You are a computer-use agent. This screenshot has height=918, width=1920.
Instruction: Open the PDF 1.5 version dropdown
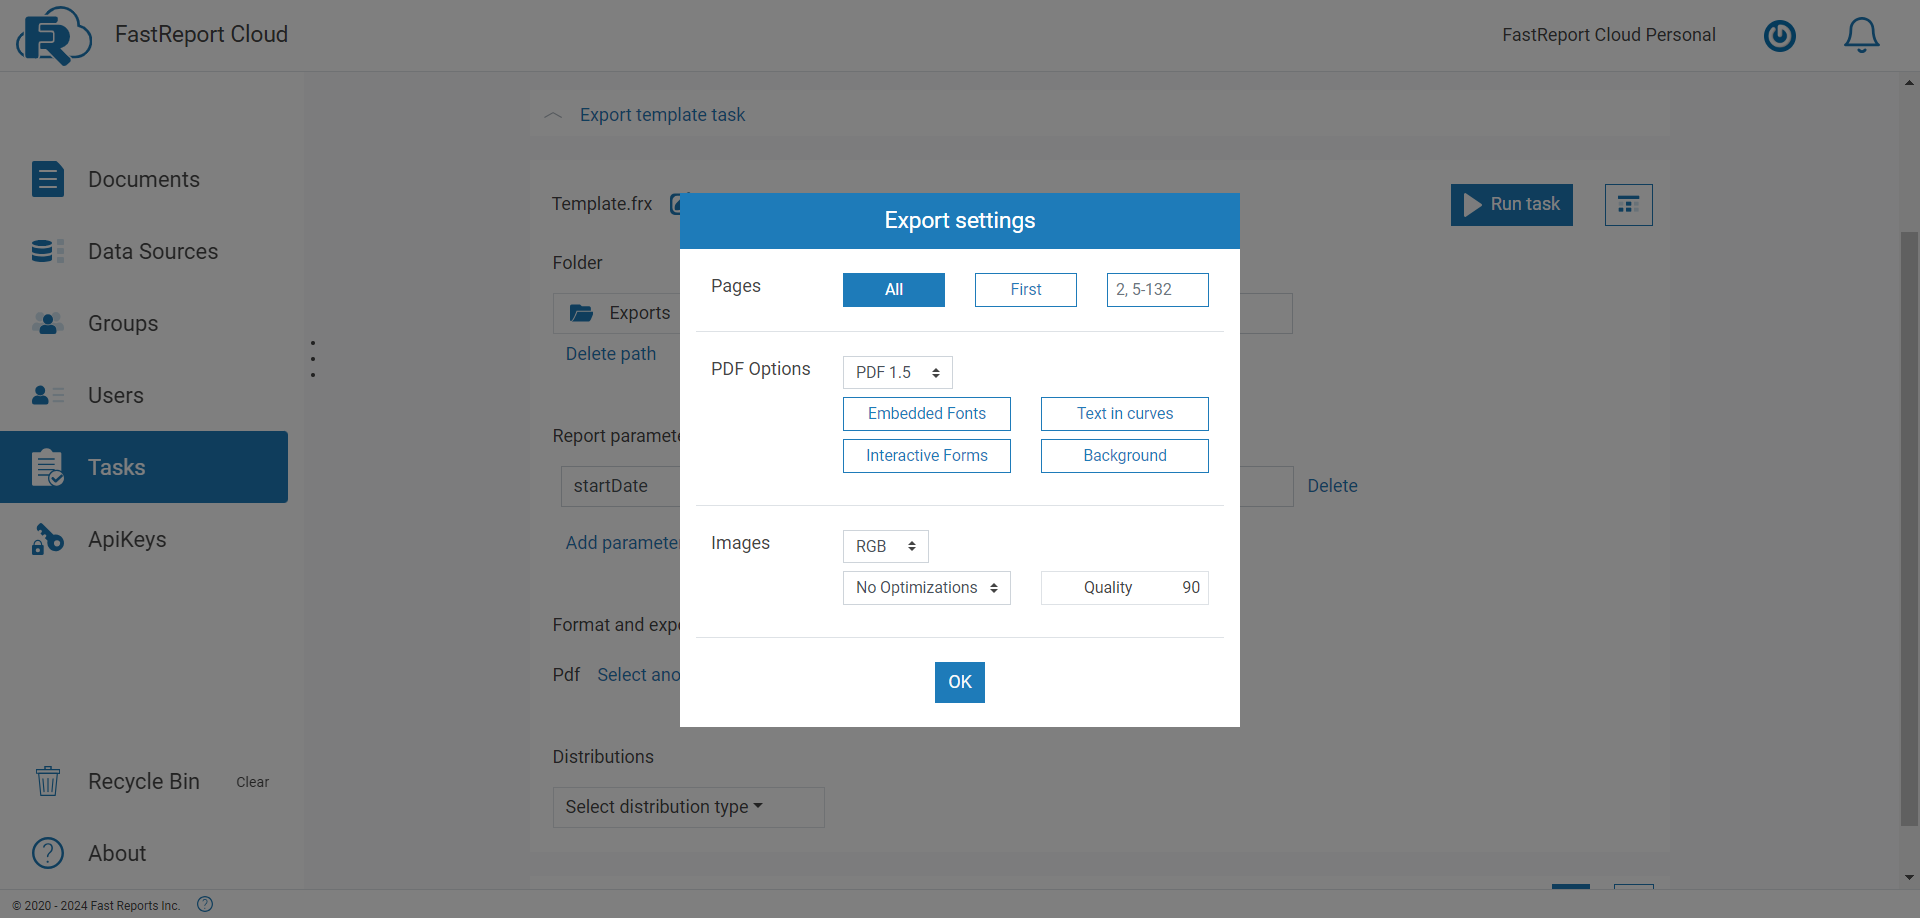896,371
